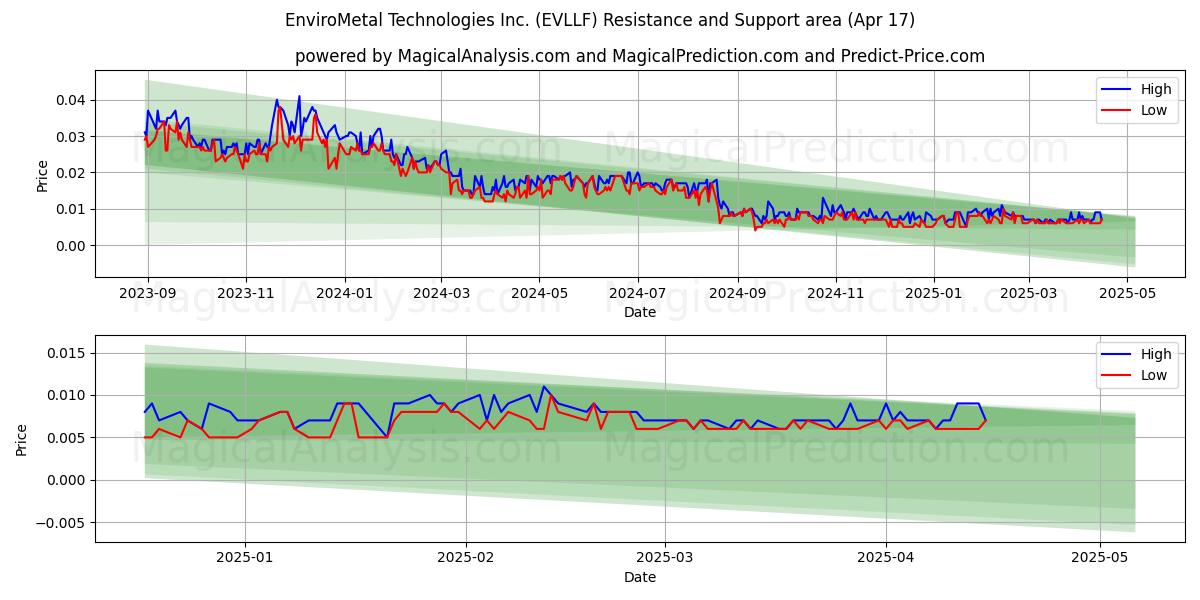Viewport: 1200px width, 600px height.
Task: Click the '-0.005' y-axis label in bottom chart
Action: (x=61, y=523)
